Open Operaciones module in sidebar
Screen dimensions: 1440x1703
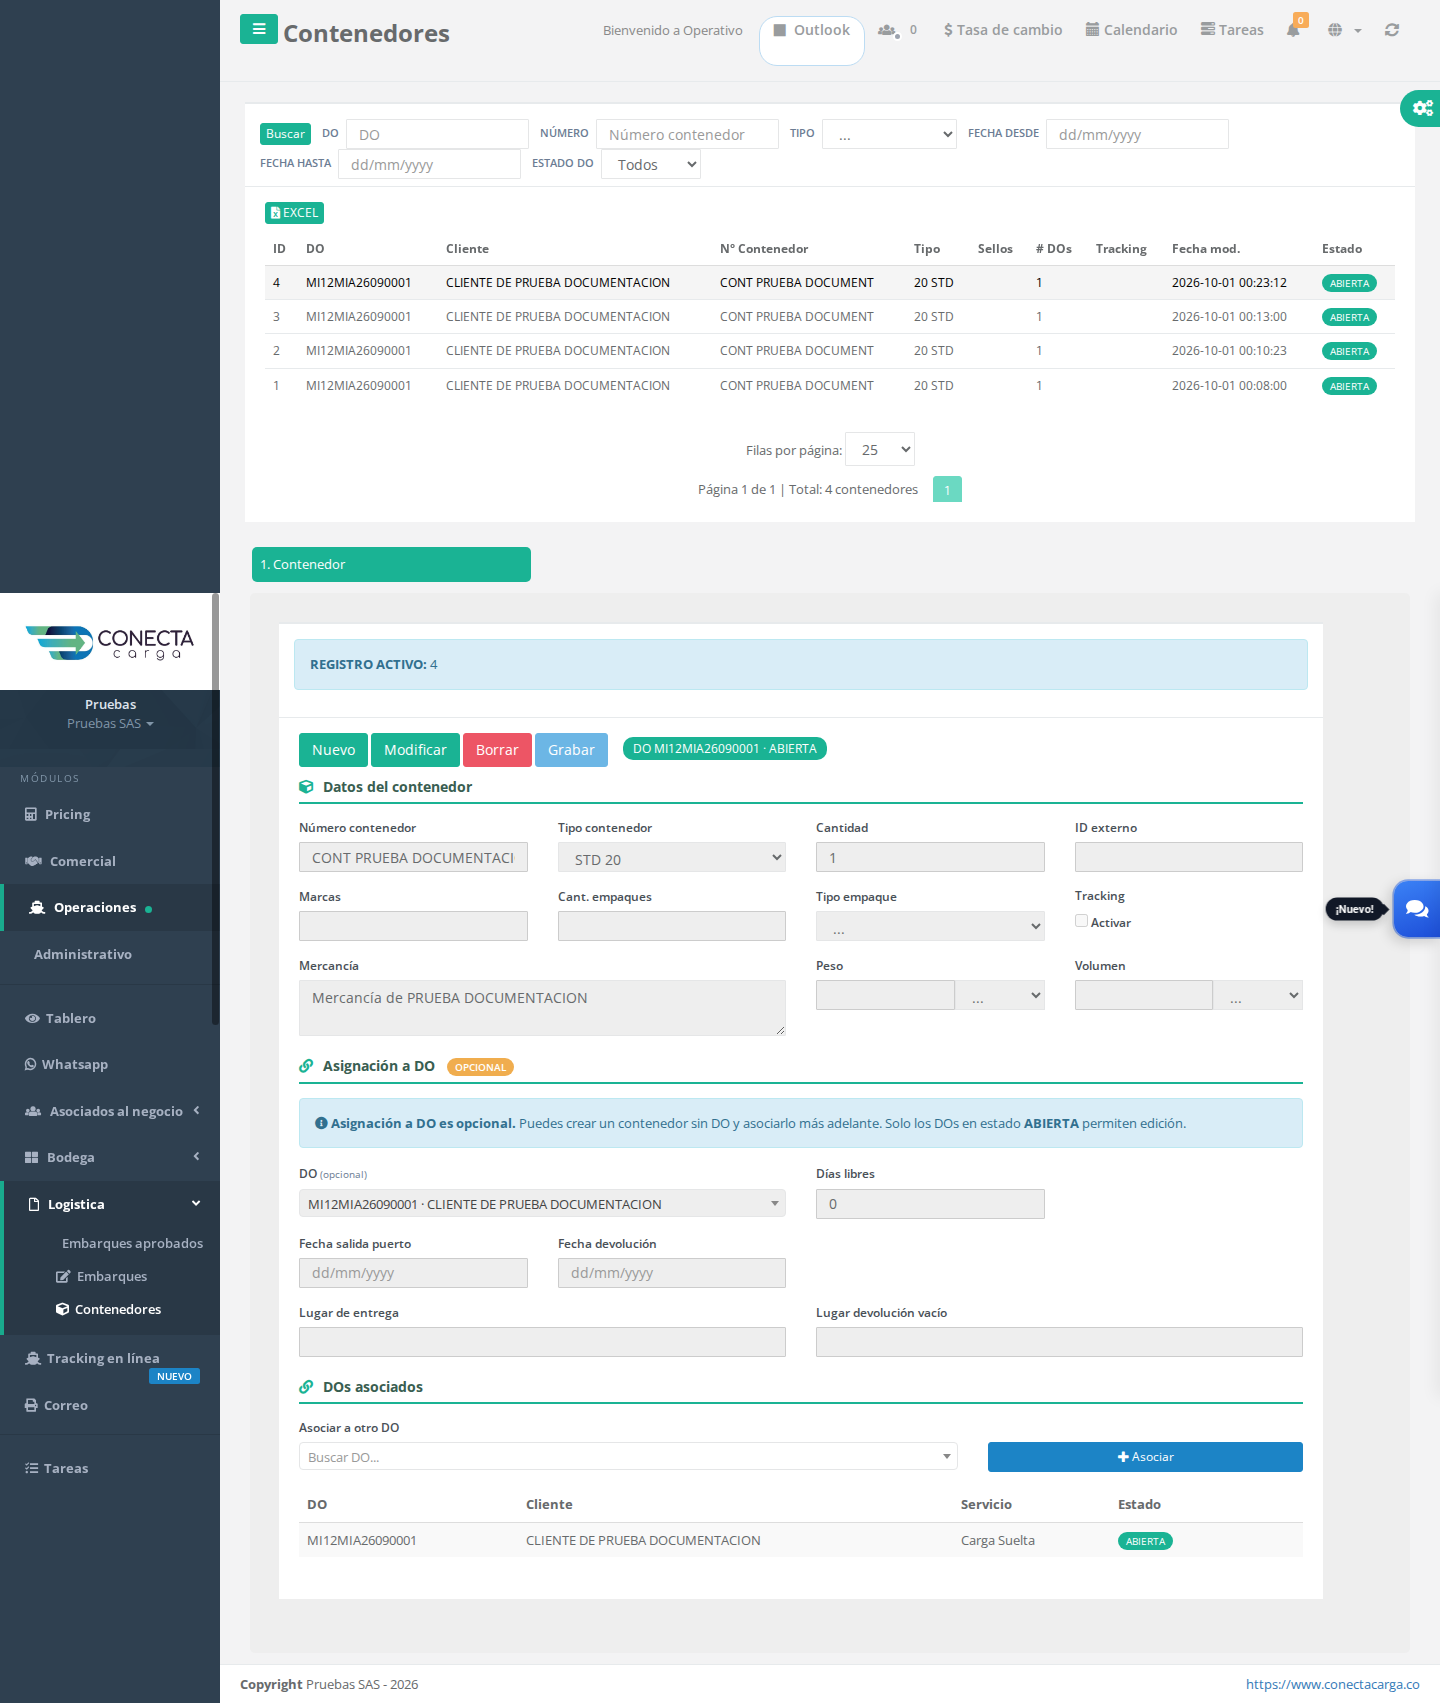coord(110,907)
